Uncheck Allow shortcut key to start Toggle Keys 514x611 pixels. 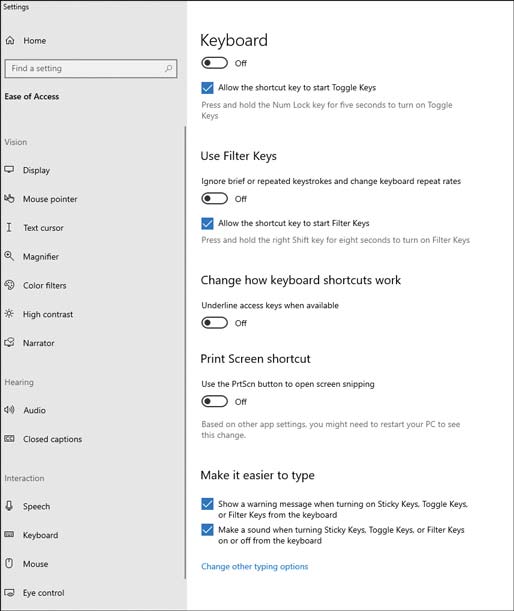(207, 88)
